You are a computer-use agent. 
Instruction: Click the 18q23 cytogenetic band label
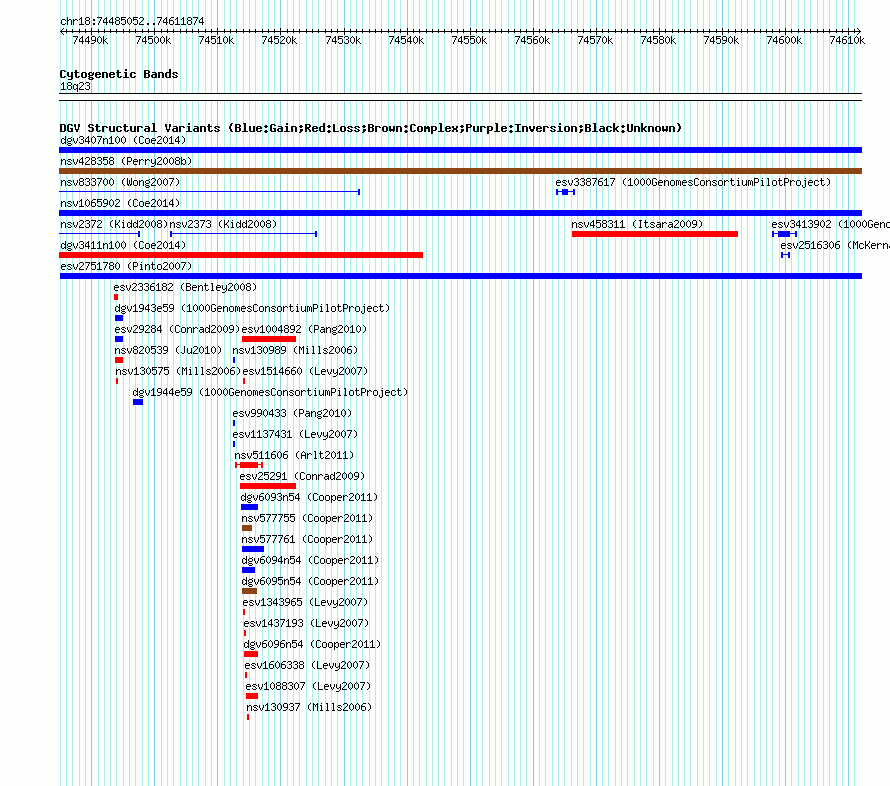coord(75,86)
